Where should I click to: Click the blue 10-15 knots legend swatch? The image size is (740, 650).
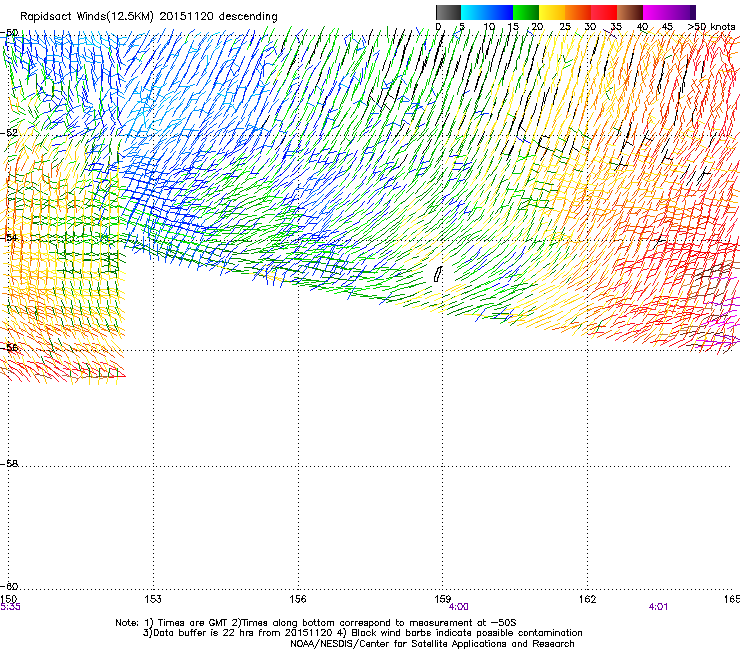500,12
